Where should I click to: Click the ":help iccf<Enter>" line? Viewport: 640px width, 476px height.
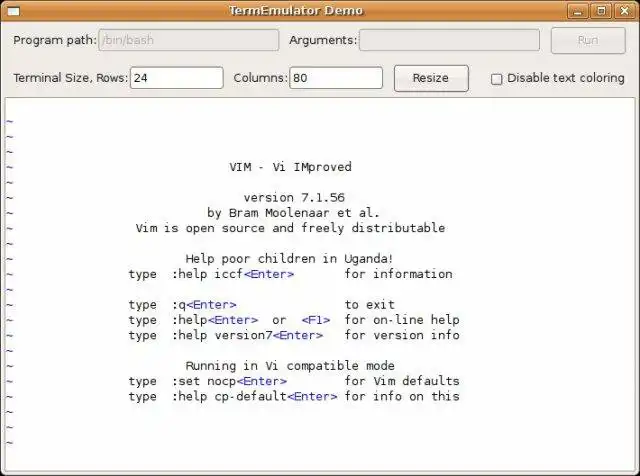[233, 274]
